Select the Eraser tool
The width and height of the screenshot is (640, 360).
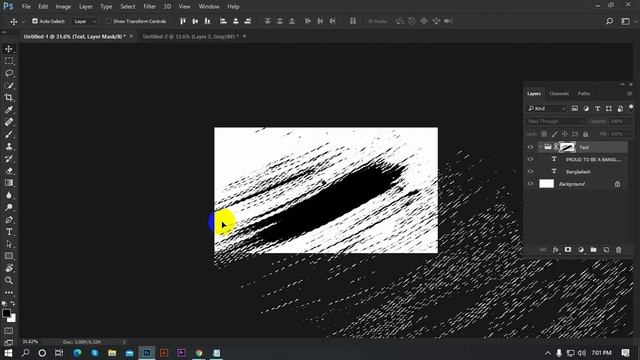[9, 171]
